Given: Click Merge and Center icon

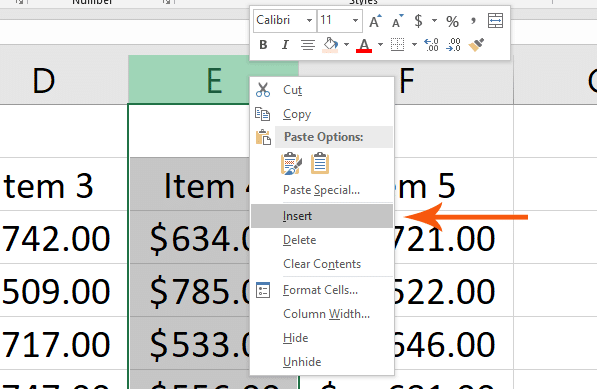Looking at the screenshot, I should pyautogui.click(x=495, y=21).
